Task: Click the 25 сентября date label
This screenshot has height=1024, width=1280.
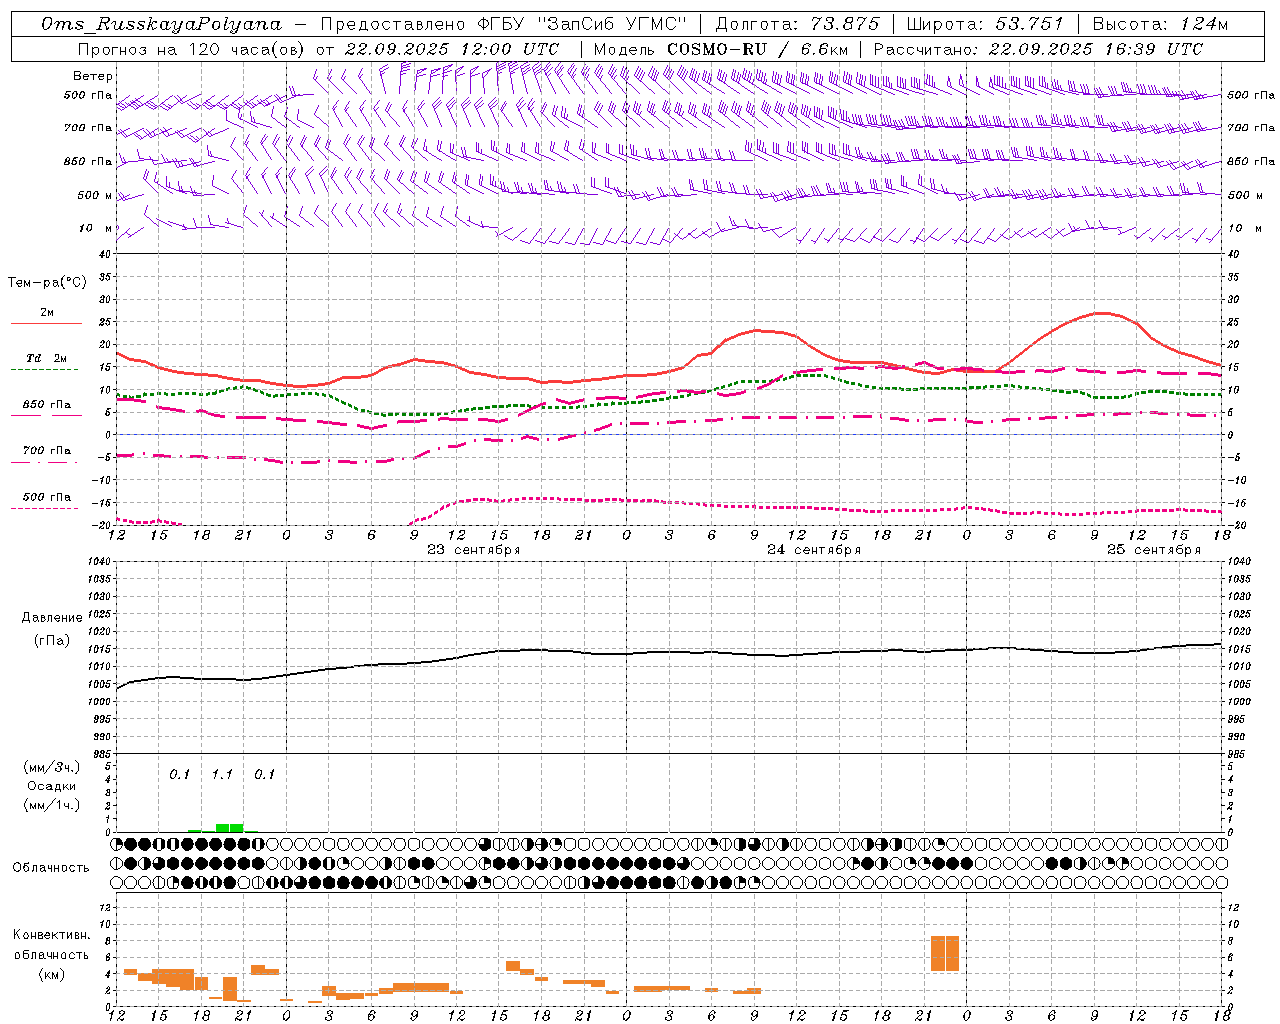Action: click(x=1154, y=550)
